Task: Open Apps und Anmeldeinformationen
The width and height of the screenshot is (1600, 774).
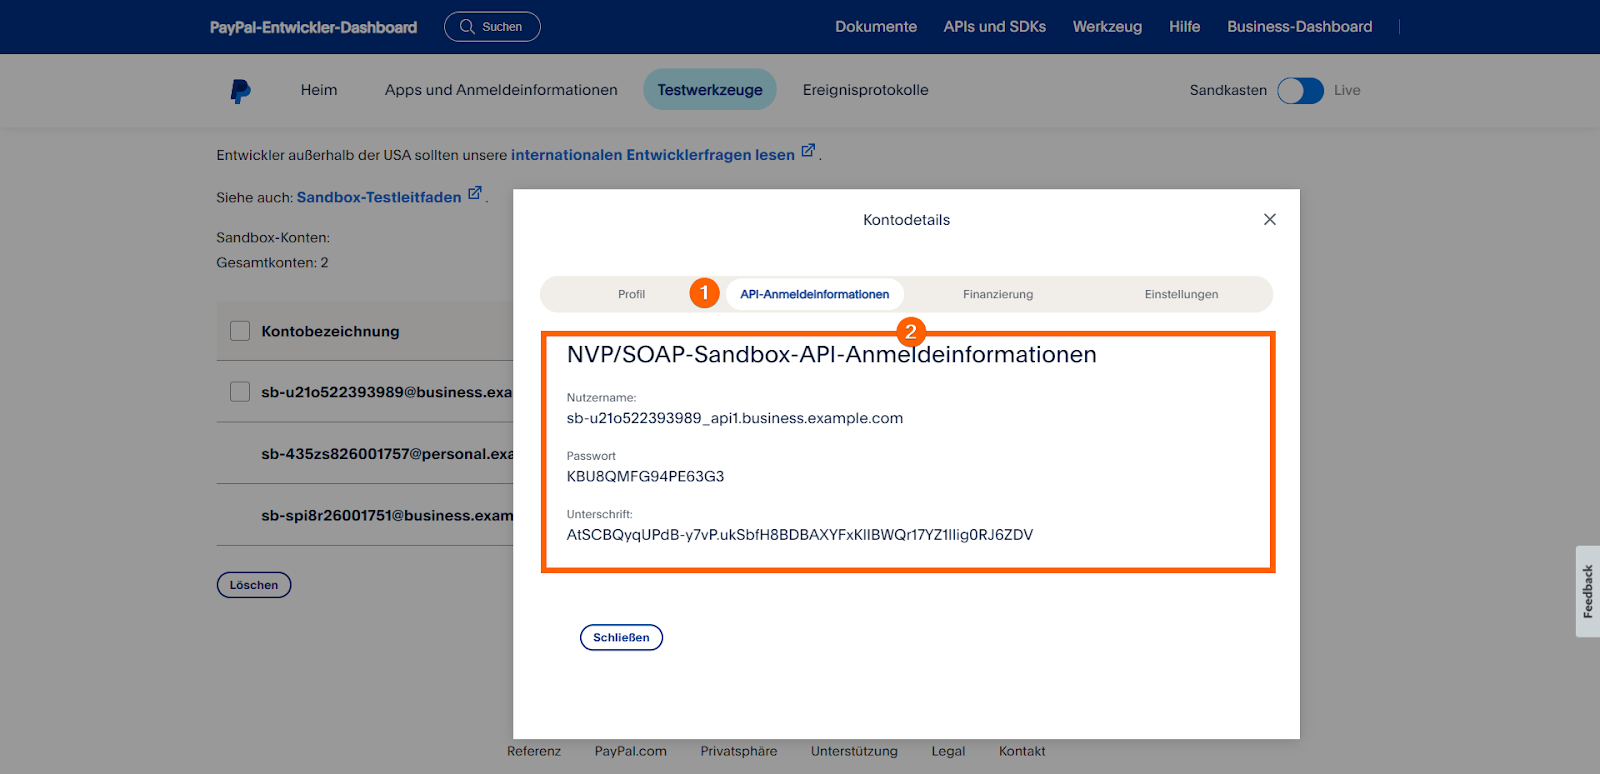Action: [501, 90]
